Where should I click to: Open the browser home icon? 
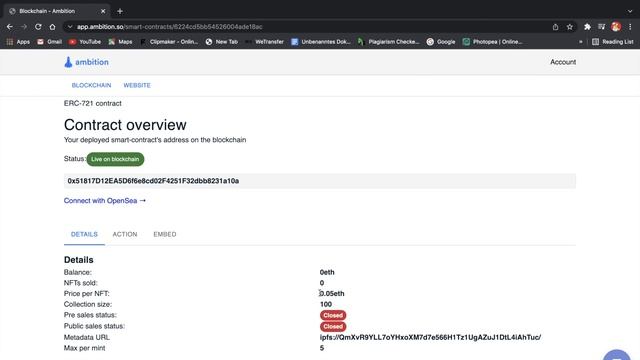pos(52,27)
